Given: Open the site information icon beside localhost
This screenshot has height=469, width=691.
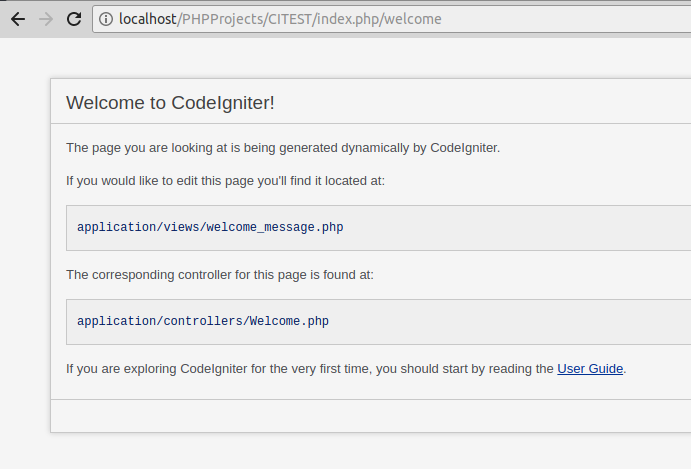Looking at the screenshot, I should (x=106, y=19).
